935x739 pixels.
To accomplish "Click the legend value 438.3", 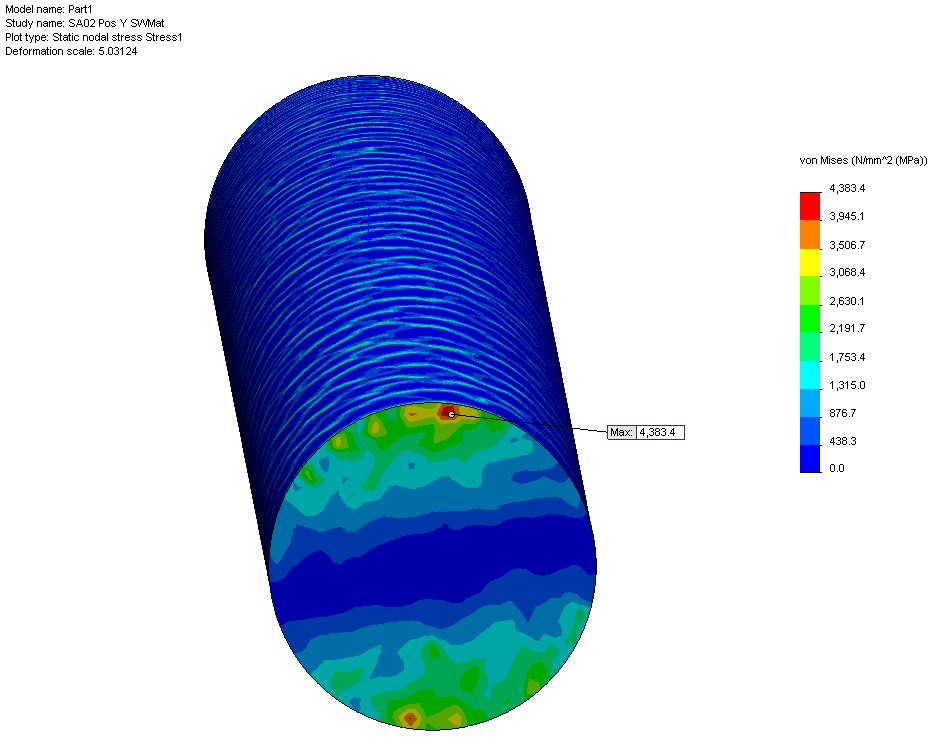I will pyautogui.click(x=843, y=441).
